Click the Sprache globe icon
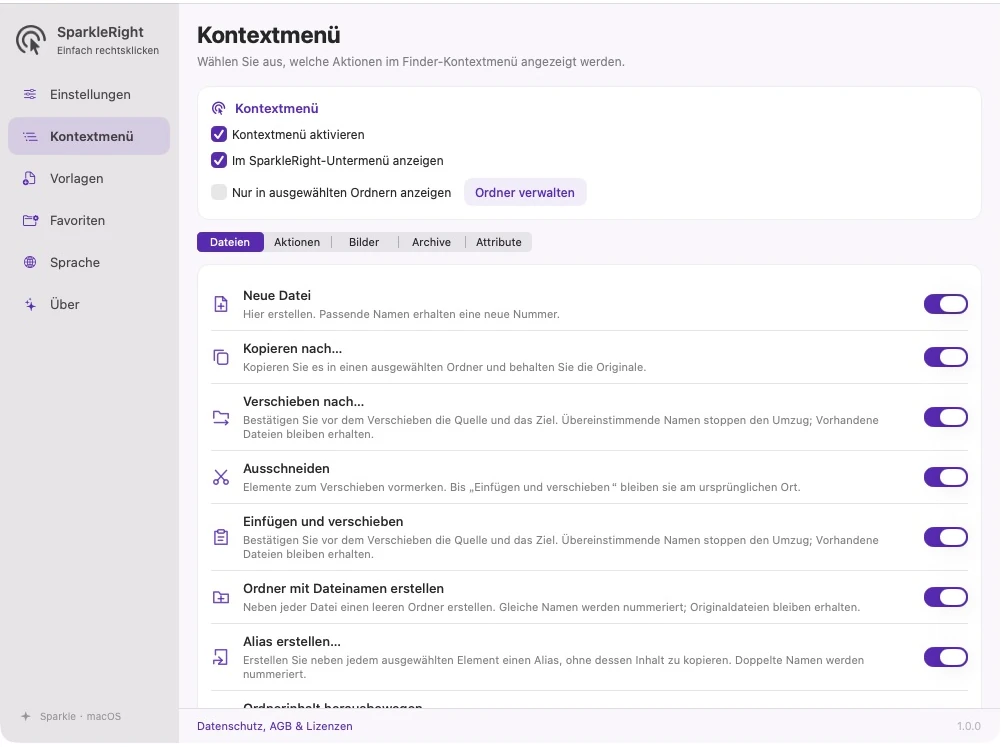 [30, 262]
